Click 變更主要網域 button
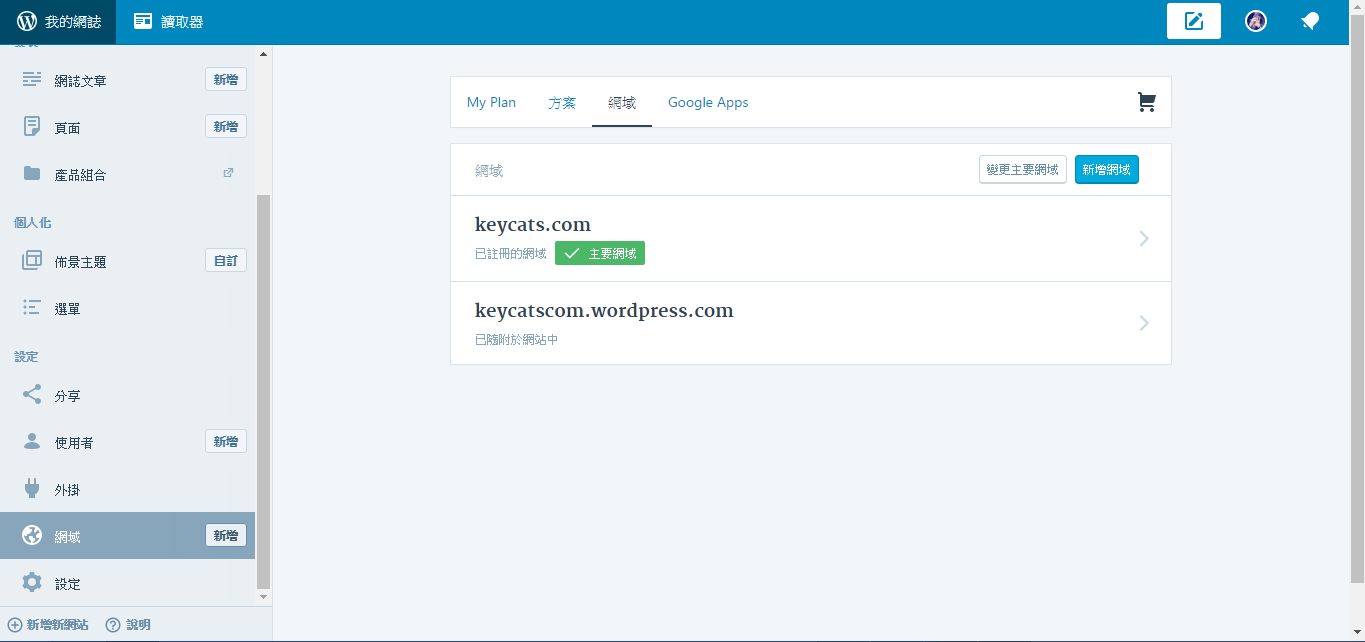The height and width of the screenshot is (642, 1365). coord(1023,170)
